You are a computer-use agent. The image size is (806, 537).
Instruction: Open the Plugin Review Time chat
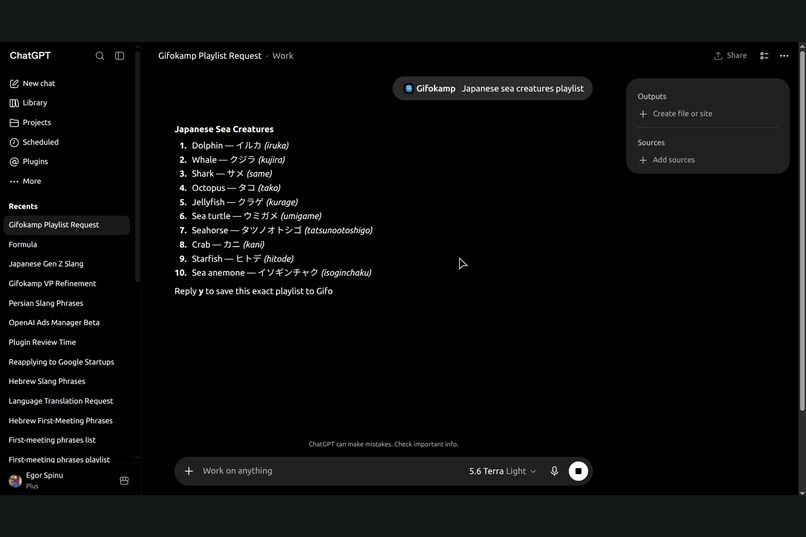(x=67, y=342)
